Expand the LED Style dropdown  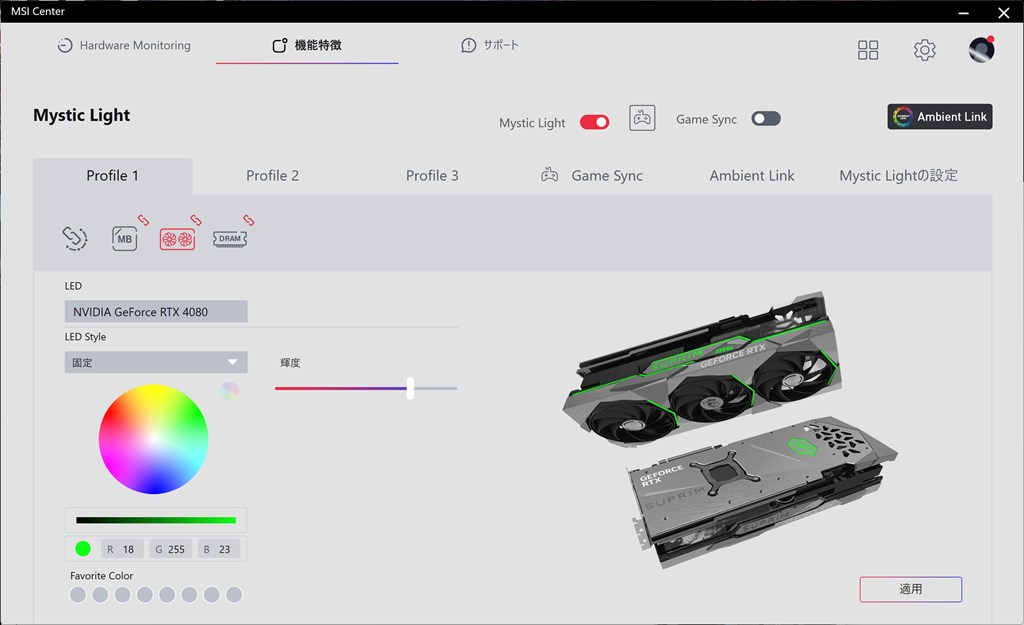tap(156, 362)
